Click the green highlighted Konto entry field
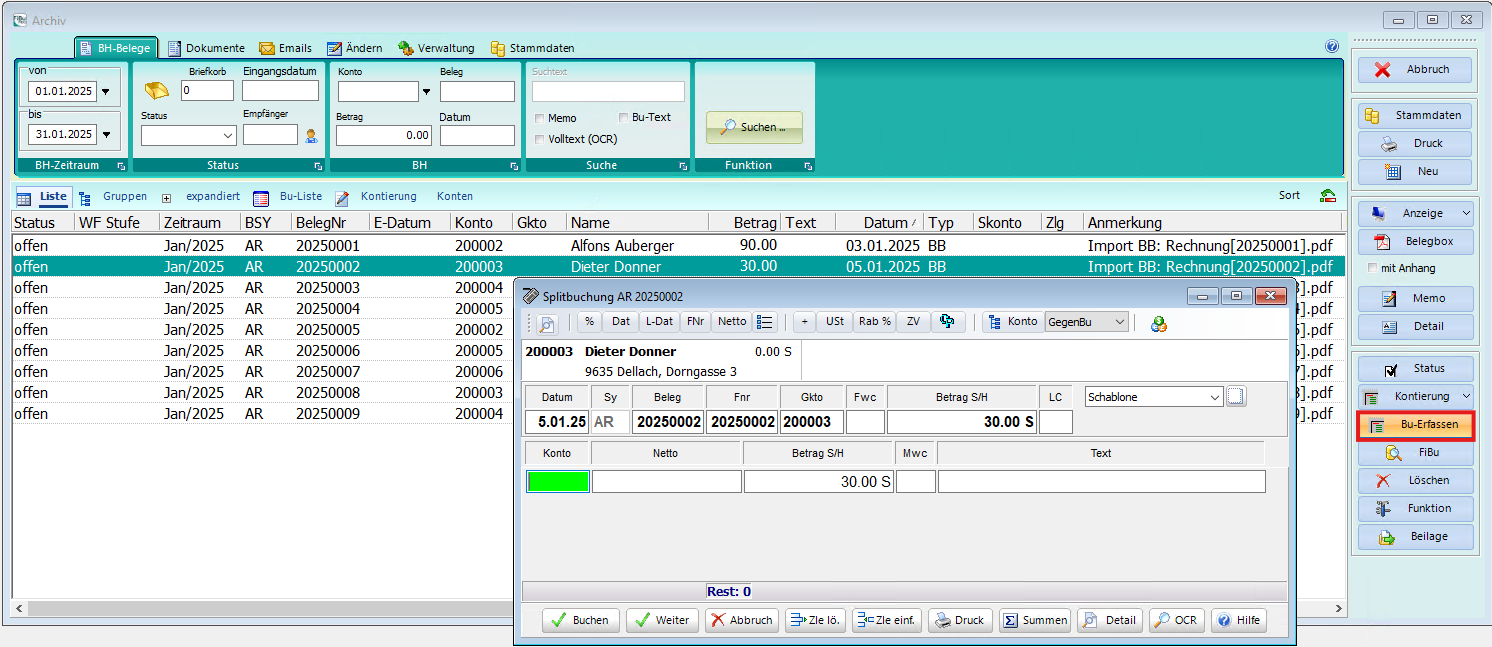Screen dimensions: 1492x647 tap(557, 482)
